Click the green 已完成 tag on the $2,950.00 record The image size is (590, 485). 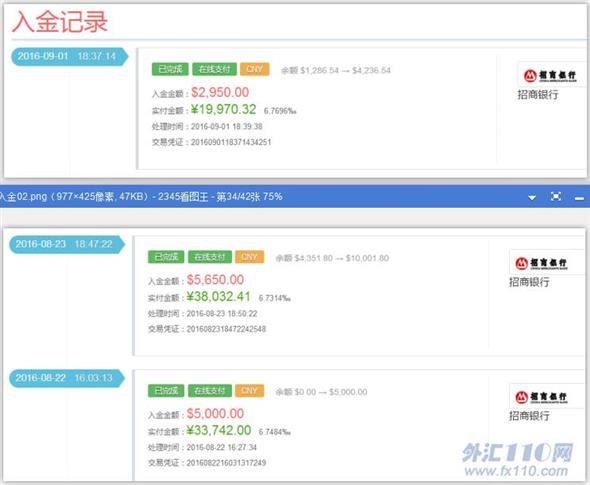[170, 69]
